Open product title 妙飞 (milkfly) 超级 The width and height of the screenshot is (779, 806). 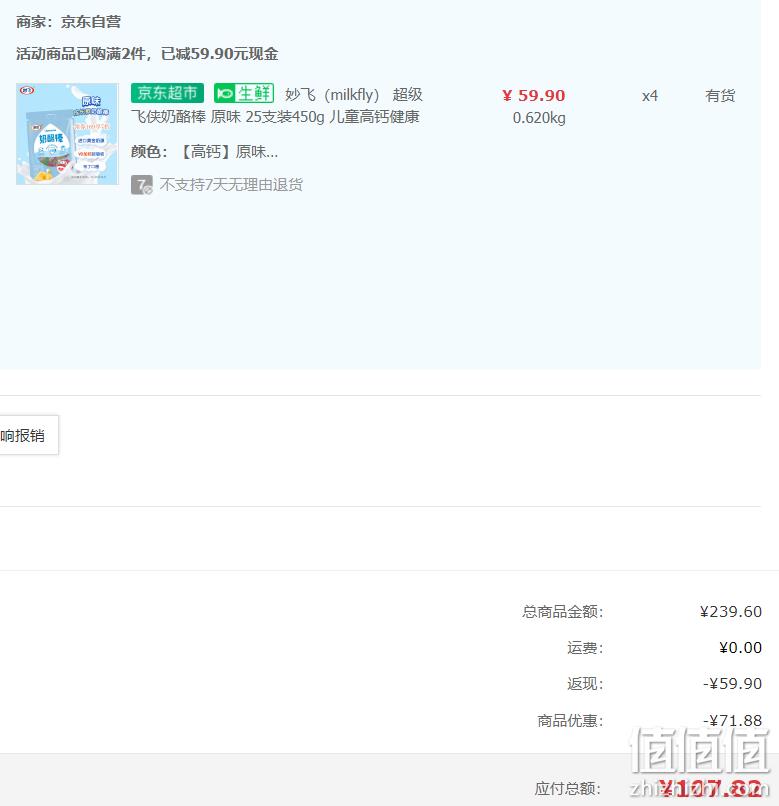[354, 95]
